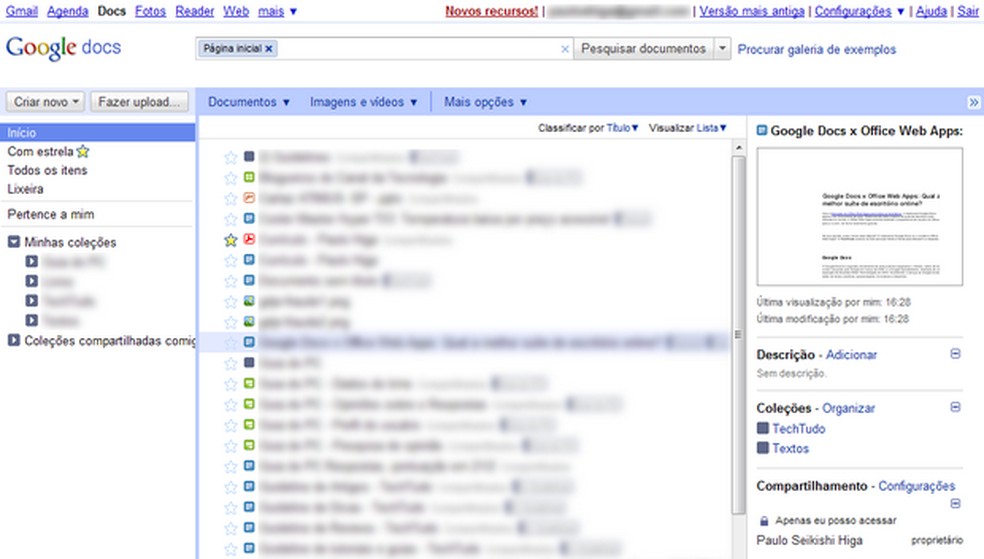Click Adicionar next to Descrição
984x559 pixels.
[x=851, y=355]
